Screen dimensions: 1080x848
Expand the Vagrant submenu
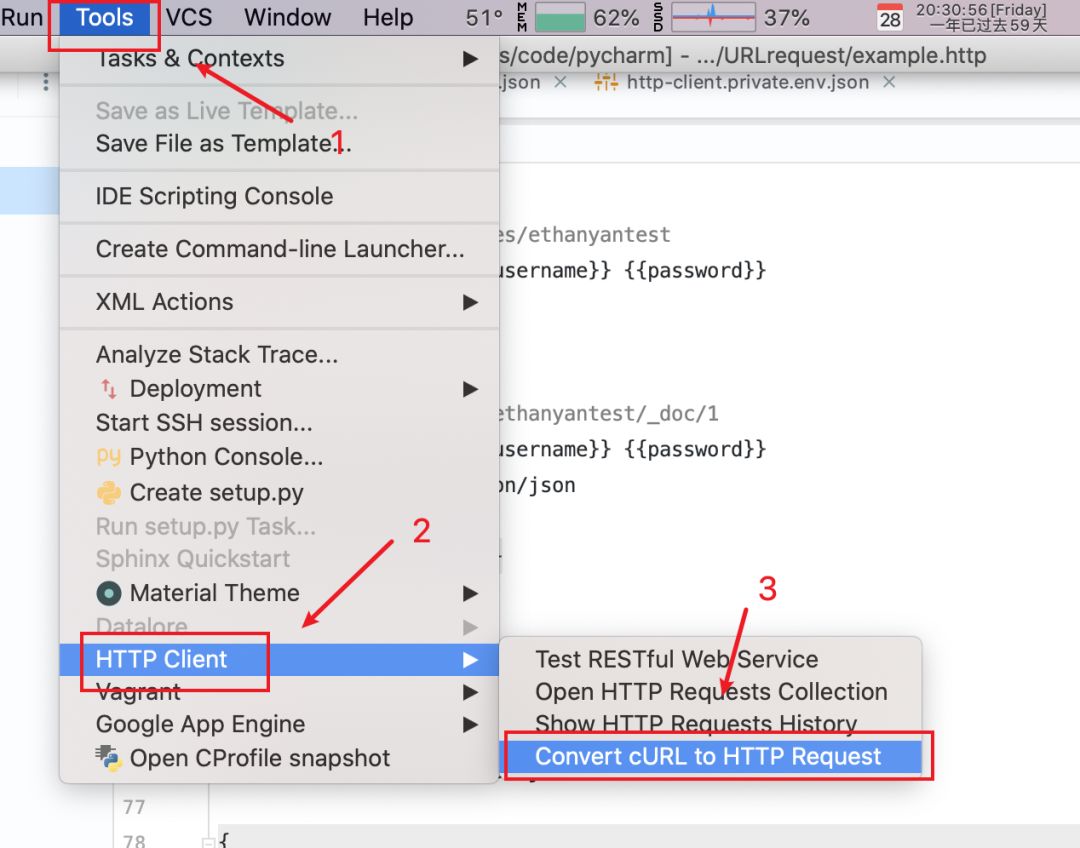[279, 692]
